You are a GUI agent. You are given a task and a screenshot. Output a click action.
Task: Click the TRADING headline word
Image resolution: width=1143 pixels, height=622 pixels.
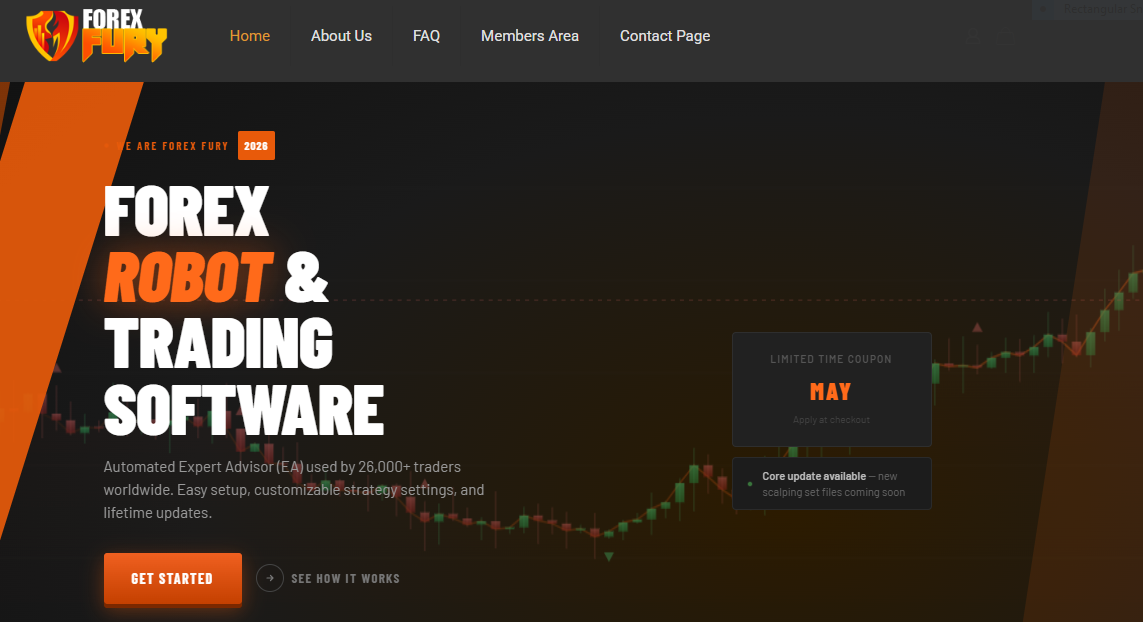tap(219, 343)
